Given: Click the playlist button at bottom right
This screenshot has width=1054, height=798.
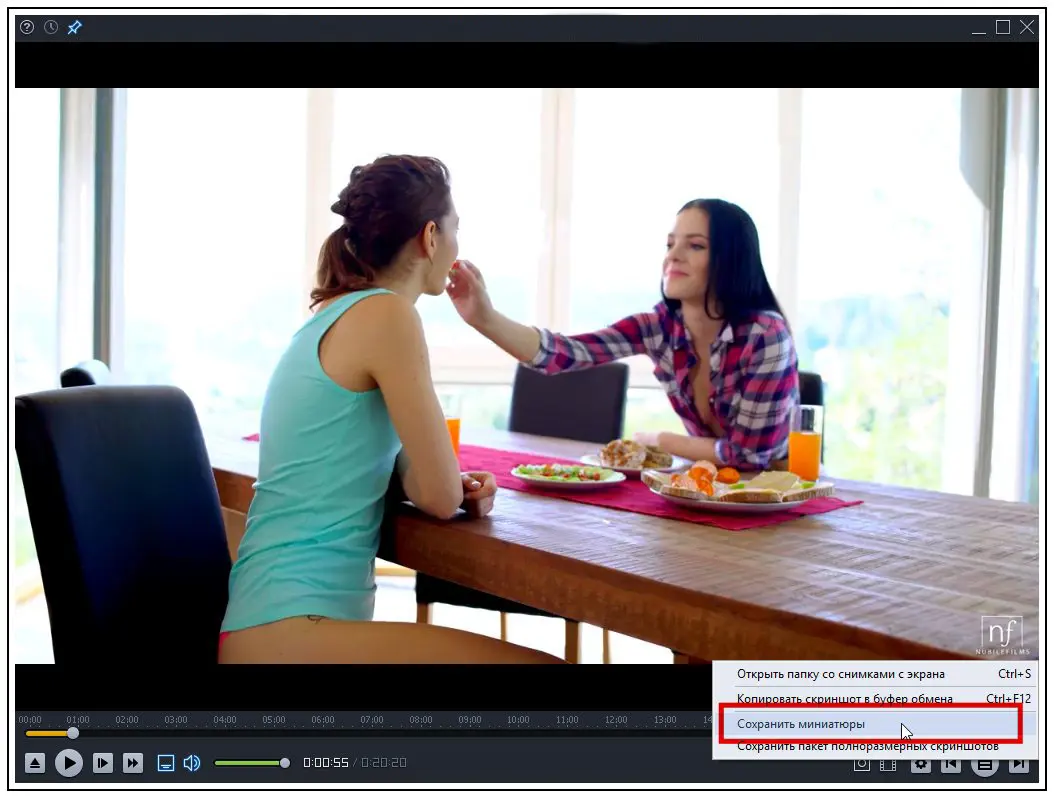Looking at the screenshot, I should (x=985, y=765).
